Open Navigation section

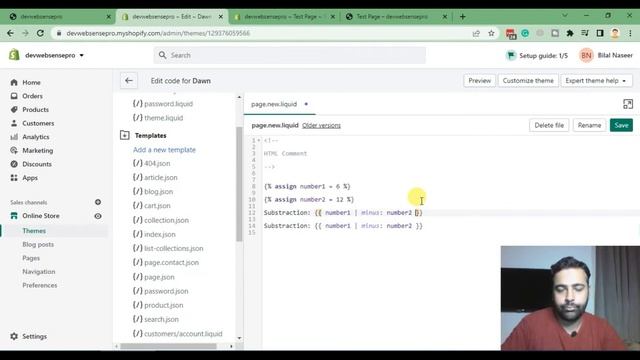pyautogui.click(x=39, y=271)
